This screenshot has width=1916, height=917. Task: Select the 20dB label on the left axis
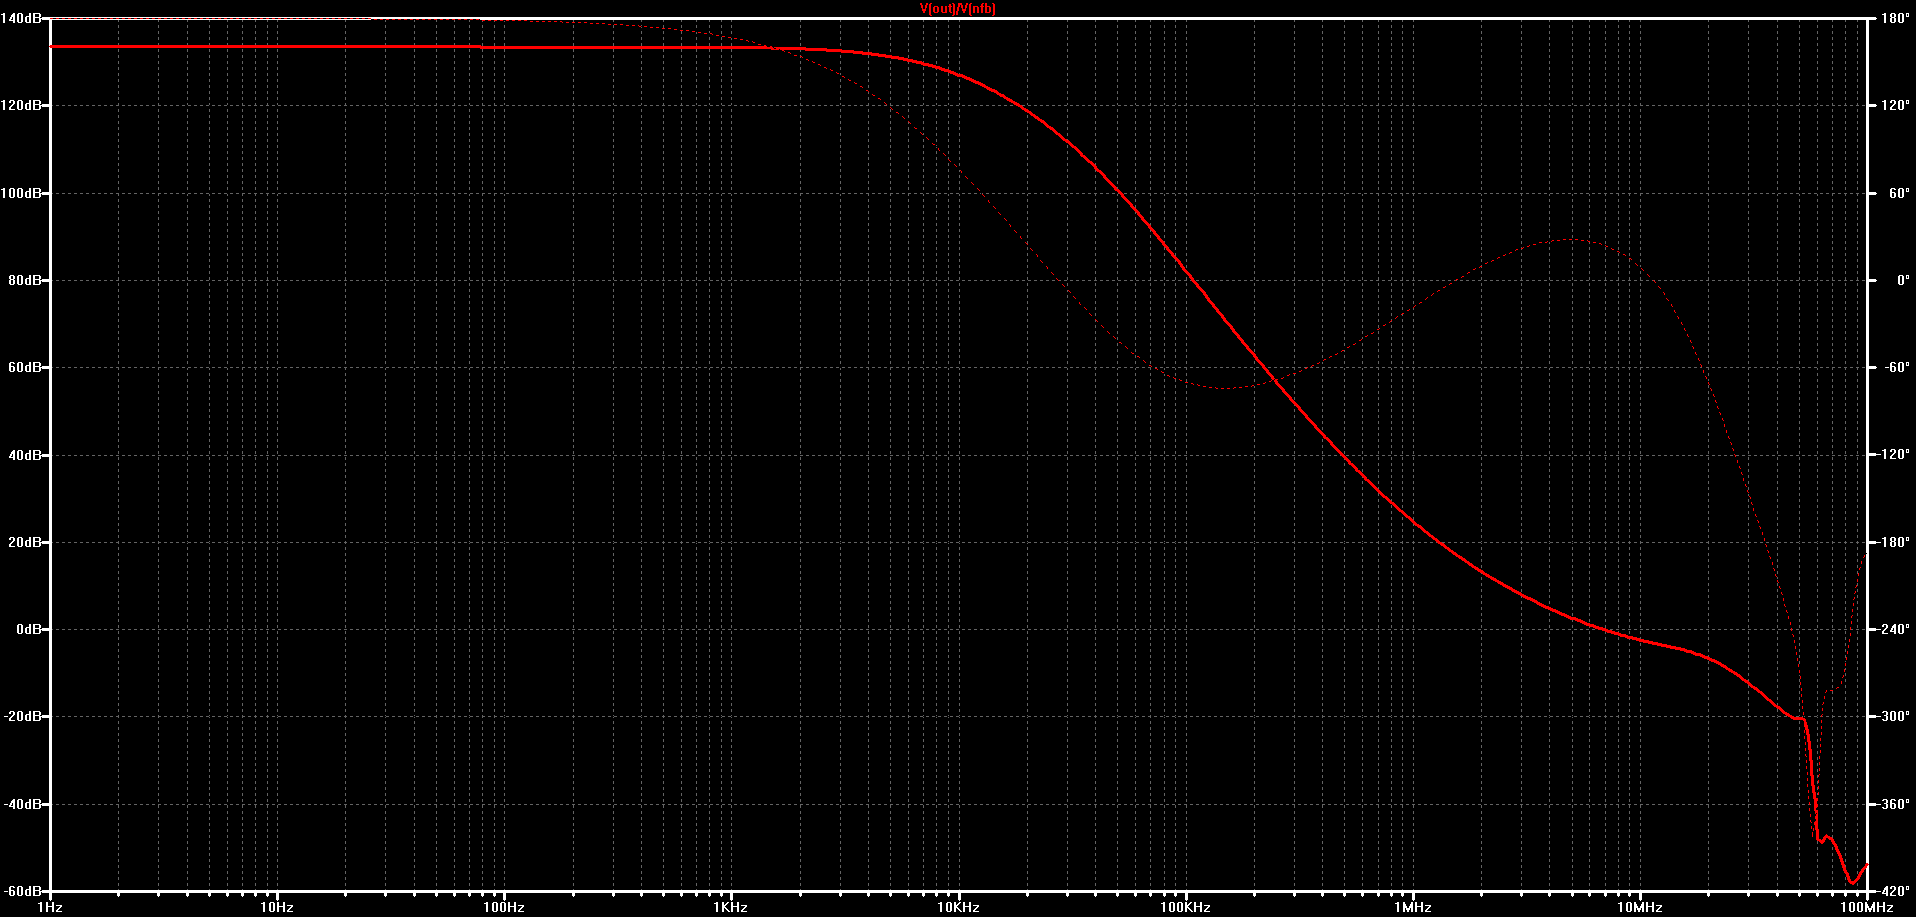click(x=24, y=543)
